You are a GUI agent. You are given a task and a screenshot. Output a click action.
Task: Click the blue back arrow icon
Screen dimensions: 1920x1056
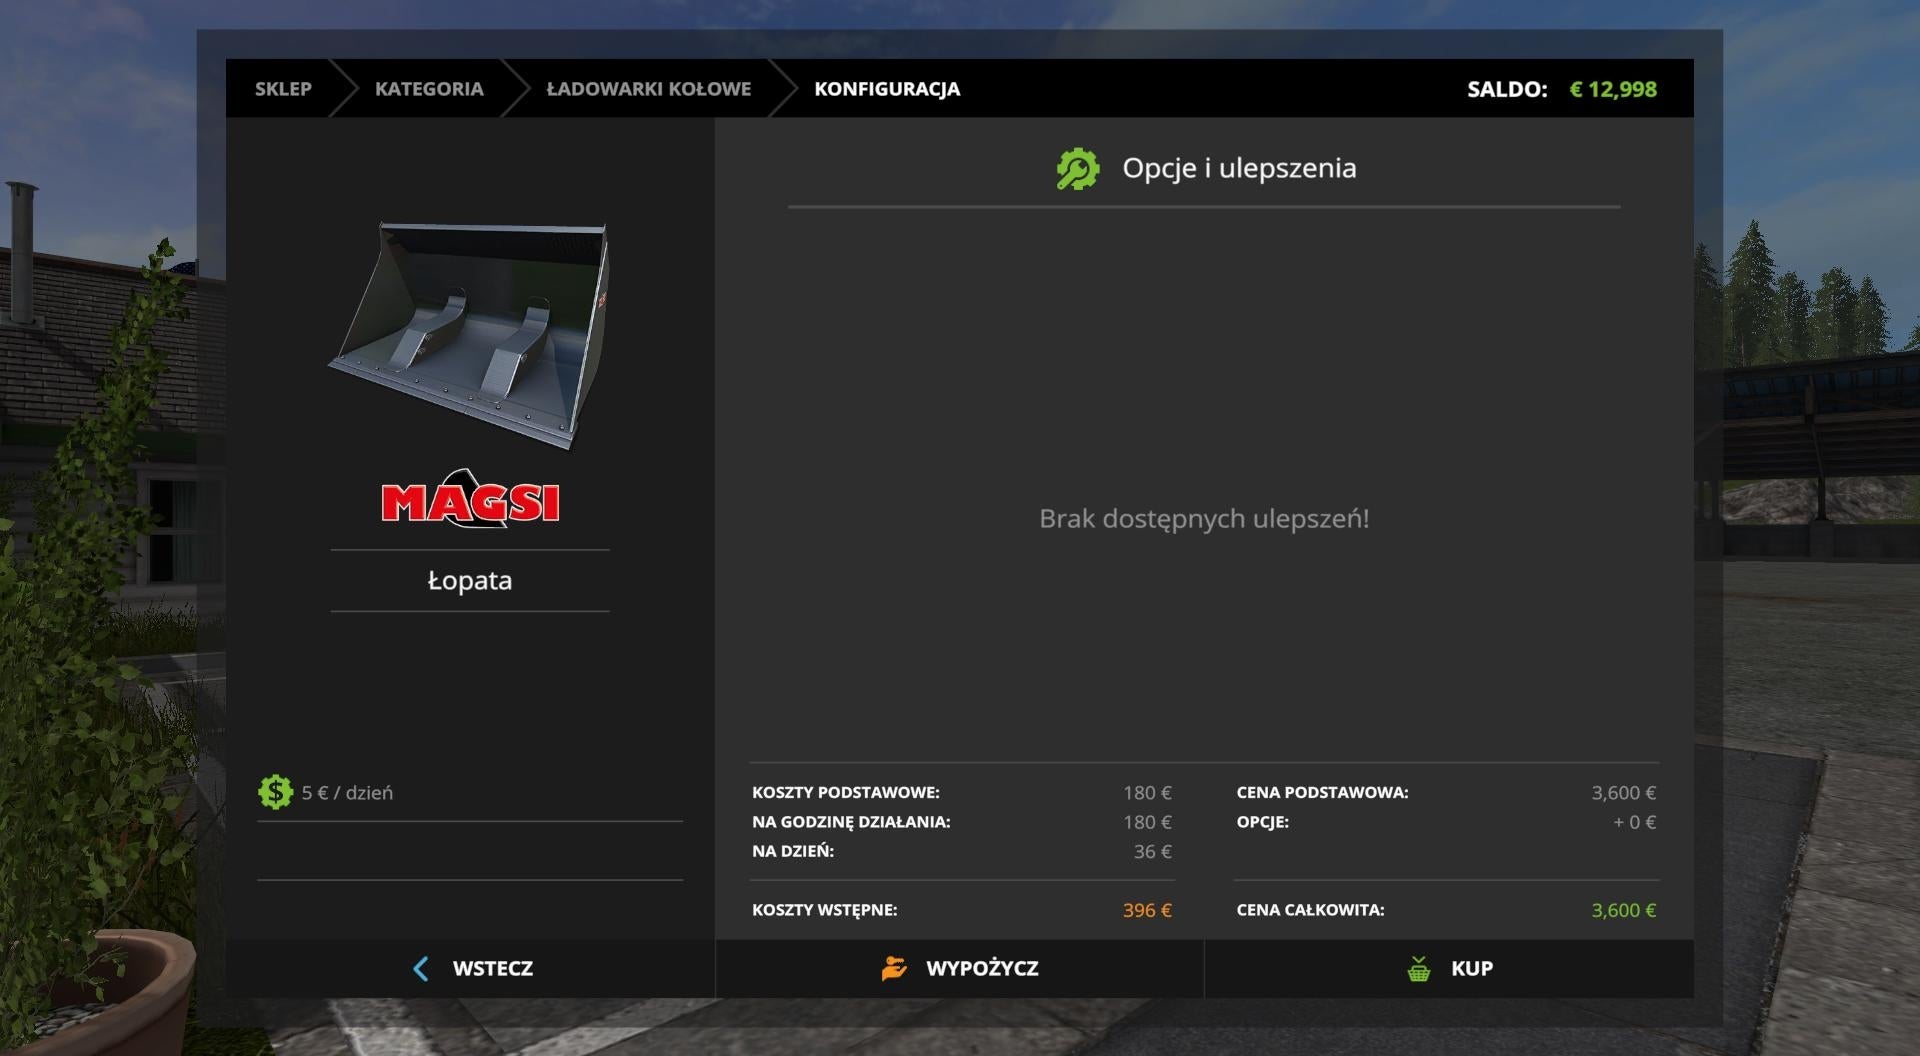click(421, 968)
